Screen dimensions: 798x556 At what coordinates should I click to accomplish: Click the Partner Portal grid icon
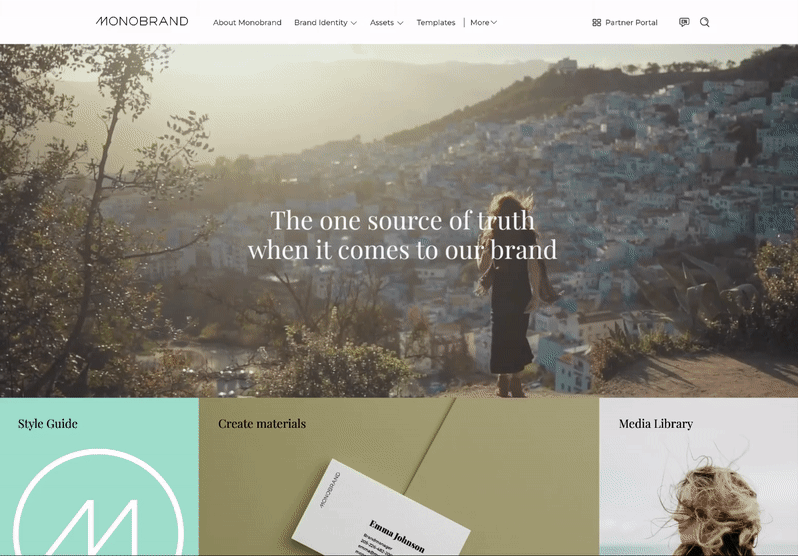pyautogui.click(x=596, y=22)
